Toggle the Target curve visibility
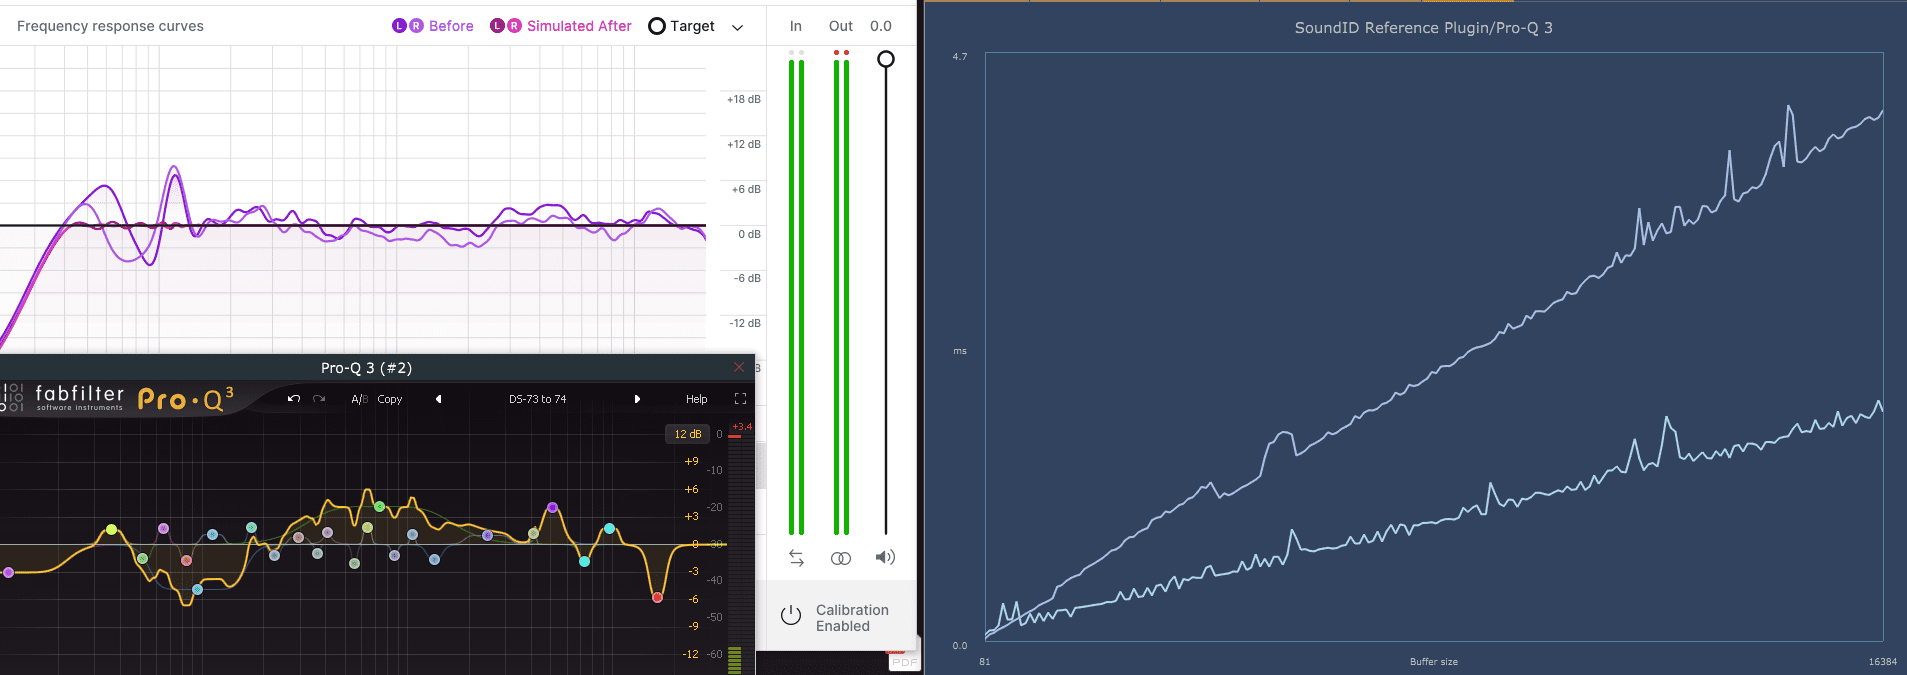Screen dimensions: 1907x675 [657, 26]
